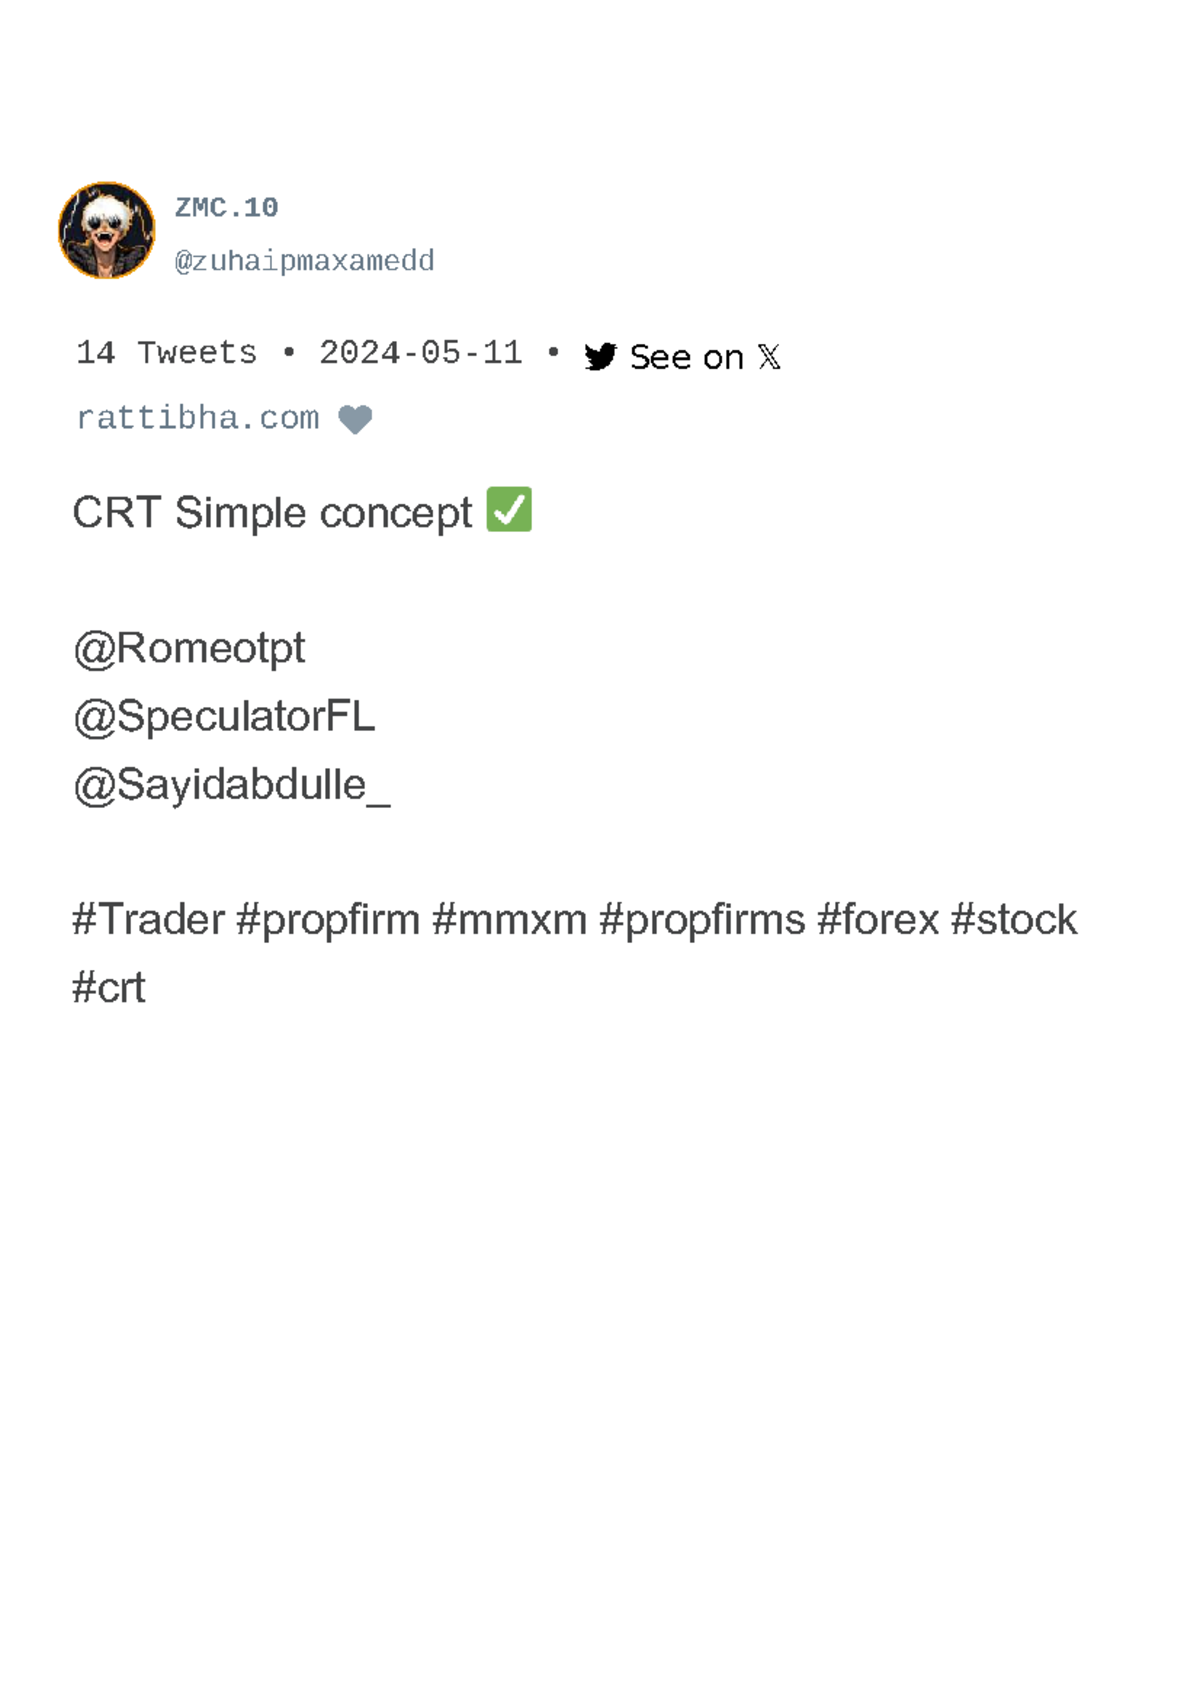Open the @Romeotpt mention
Image resolution: width=1200 pixels, height=1698 pixels.
tap(189, 648)
